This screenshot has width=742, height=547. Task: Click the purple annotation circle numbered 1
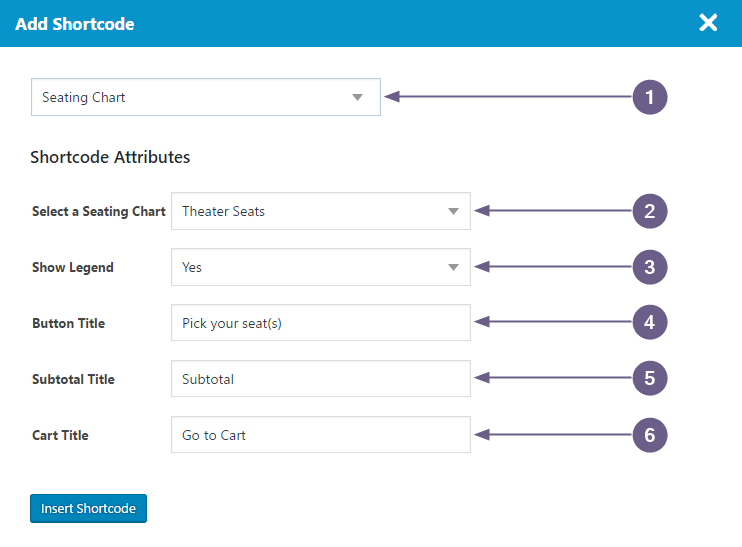click(x=650, y=97)
